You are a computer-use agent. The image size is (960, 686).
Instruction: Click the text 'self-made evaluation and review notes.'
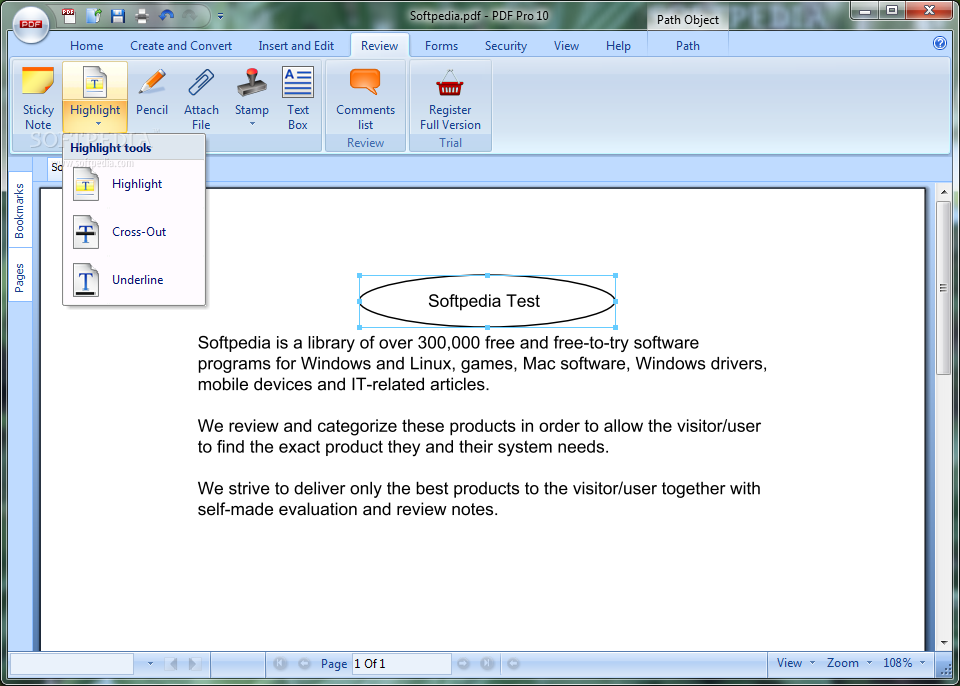(348, 510)
